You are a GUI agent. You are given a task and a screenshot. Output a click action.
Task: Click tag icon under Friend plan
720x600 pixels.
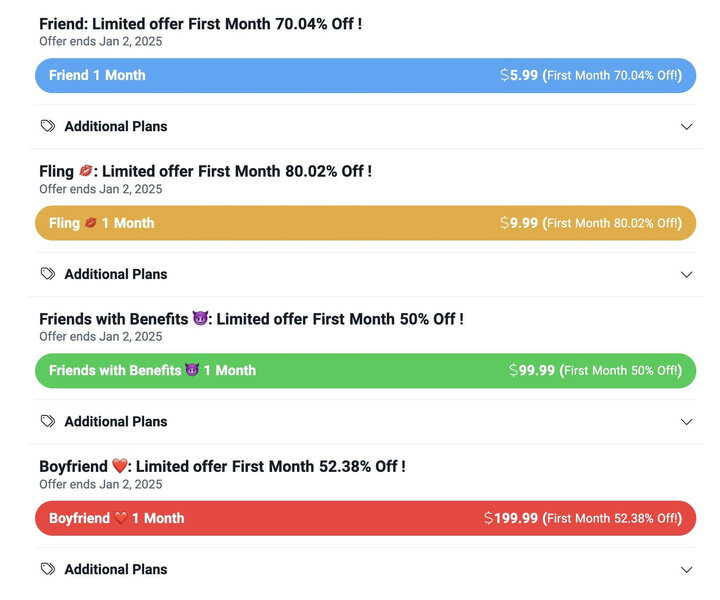pos(48,126)
